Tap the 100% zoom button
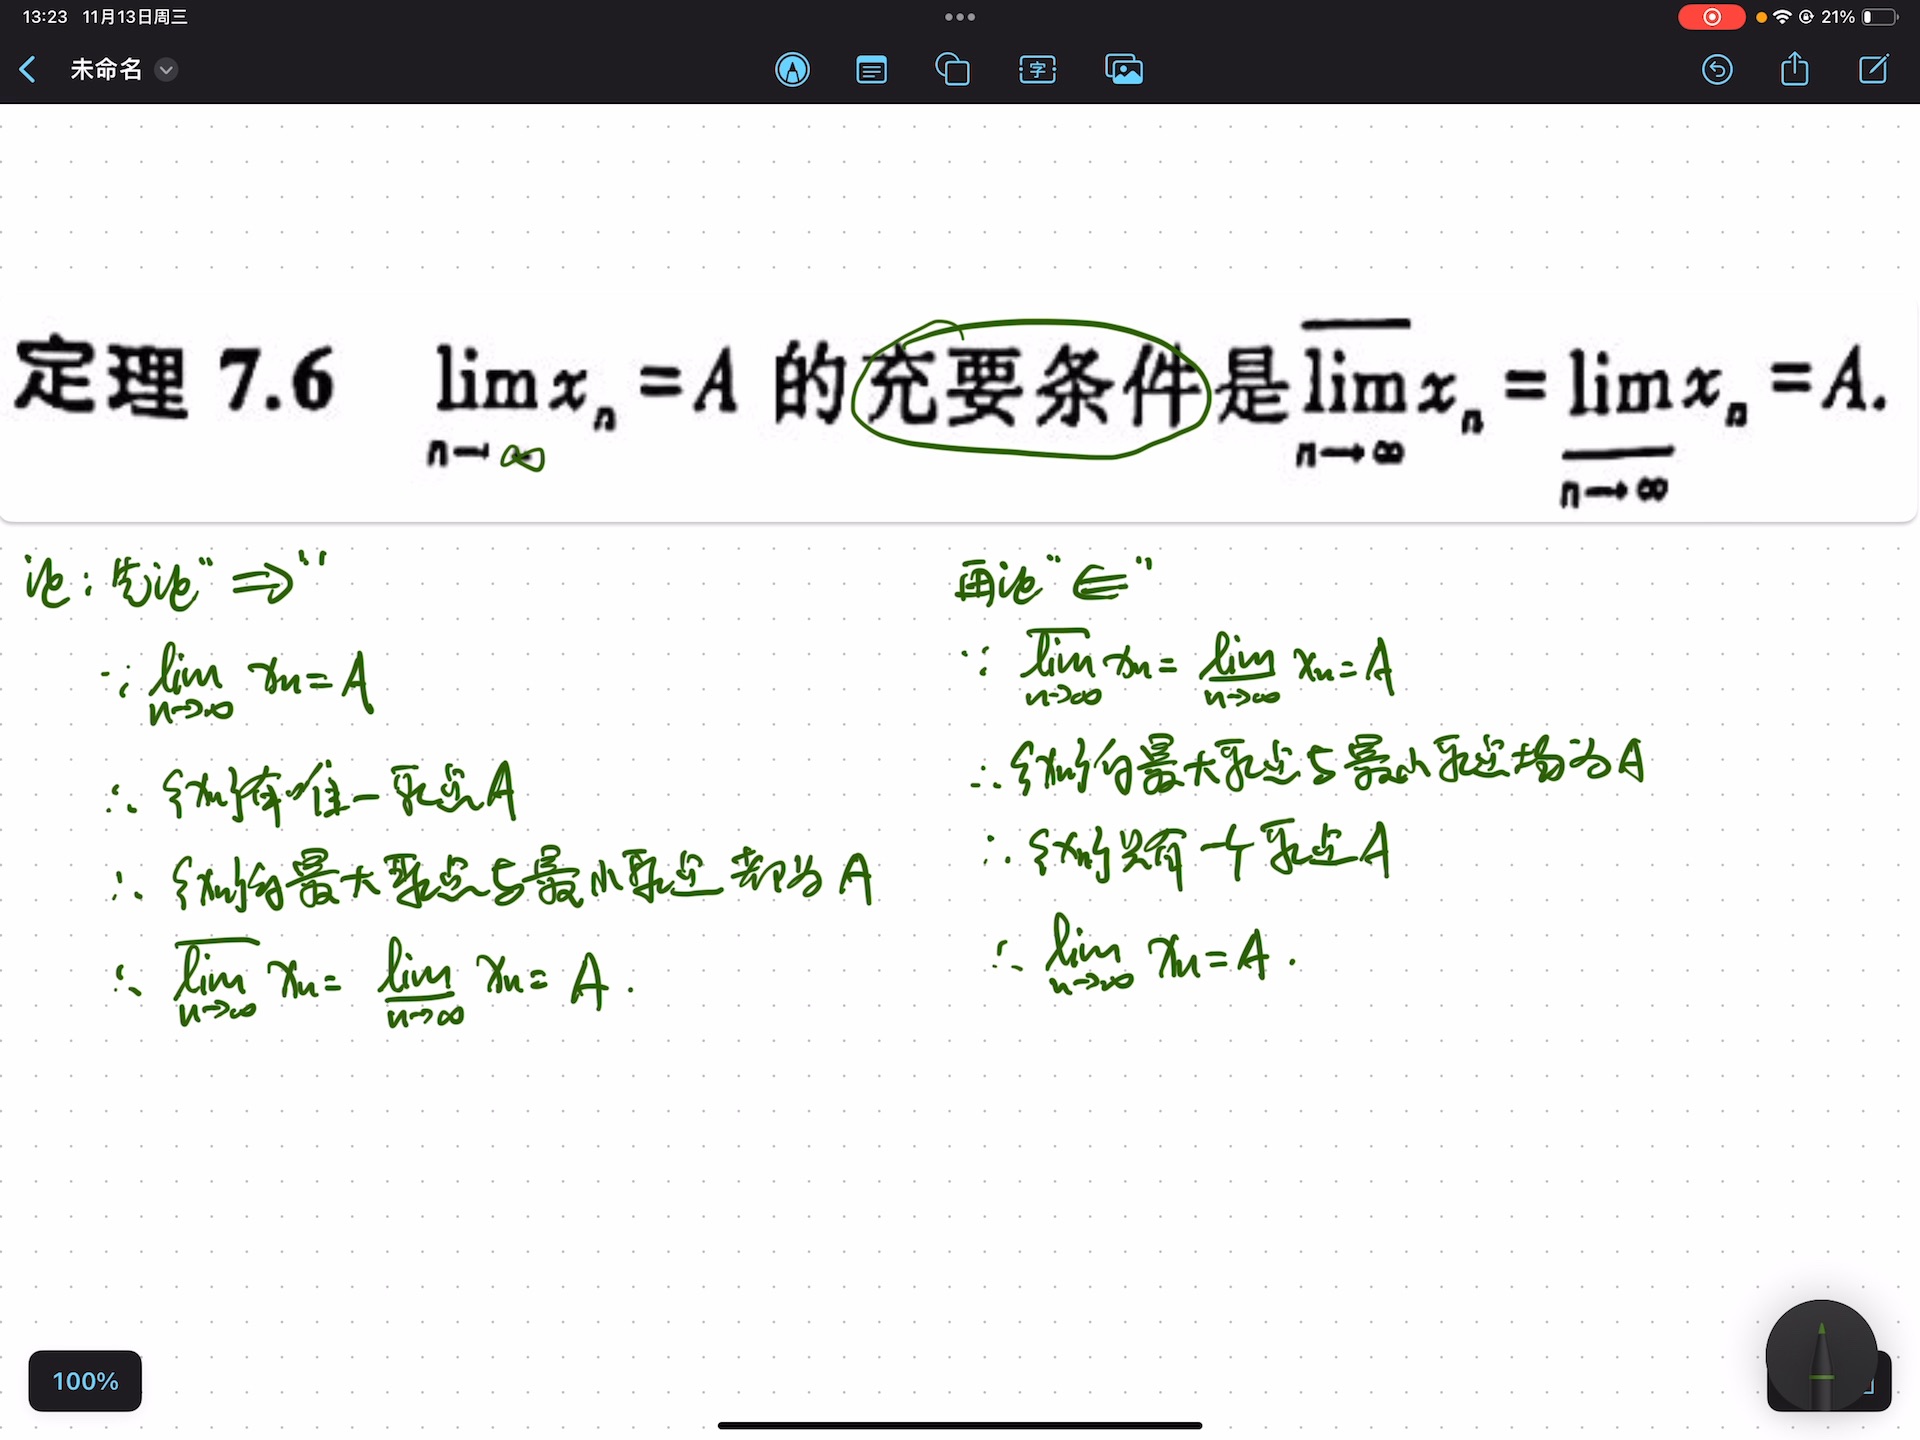The image size is (1920, 1440). click(84, 1381)
